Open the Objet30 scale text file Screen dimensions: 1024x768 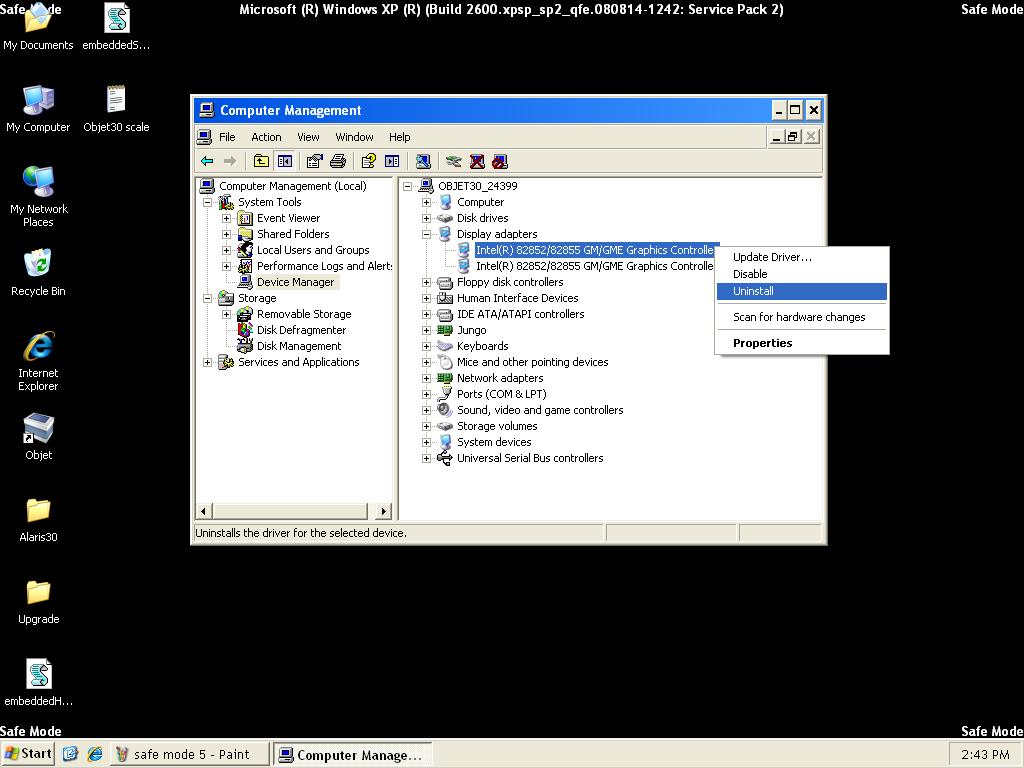click(116, 109)
